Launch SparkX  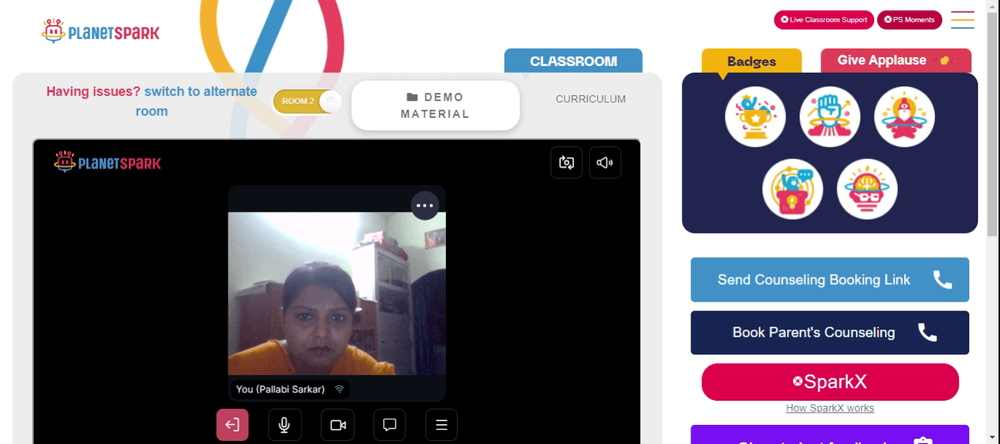point(830,382)
